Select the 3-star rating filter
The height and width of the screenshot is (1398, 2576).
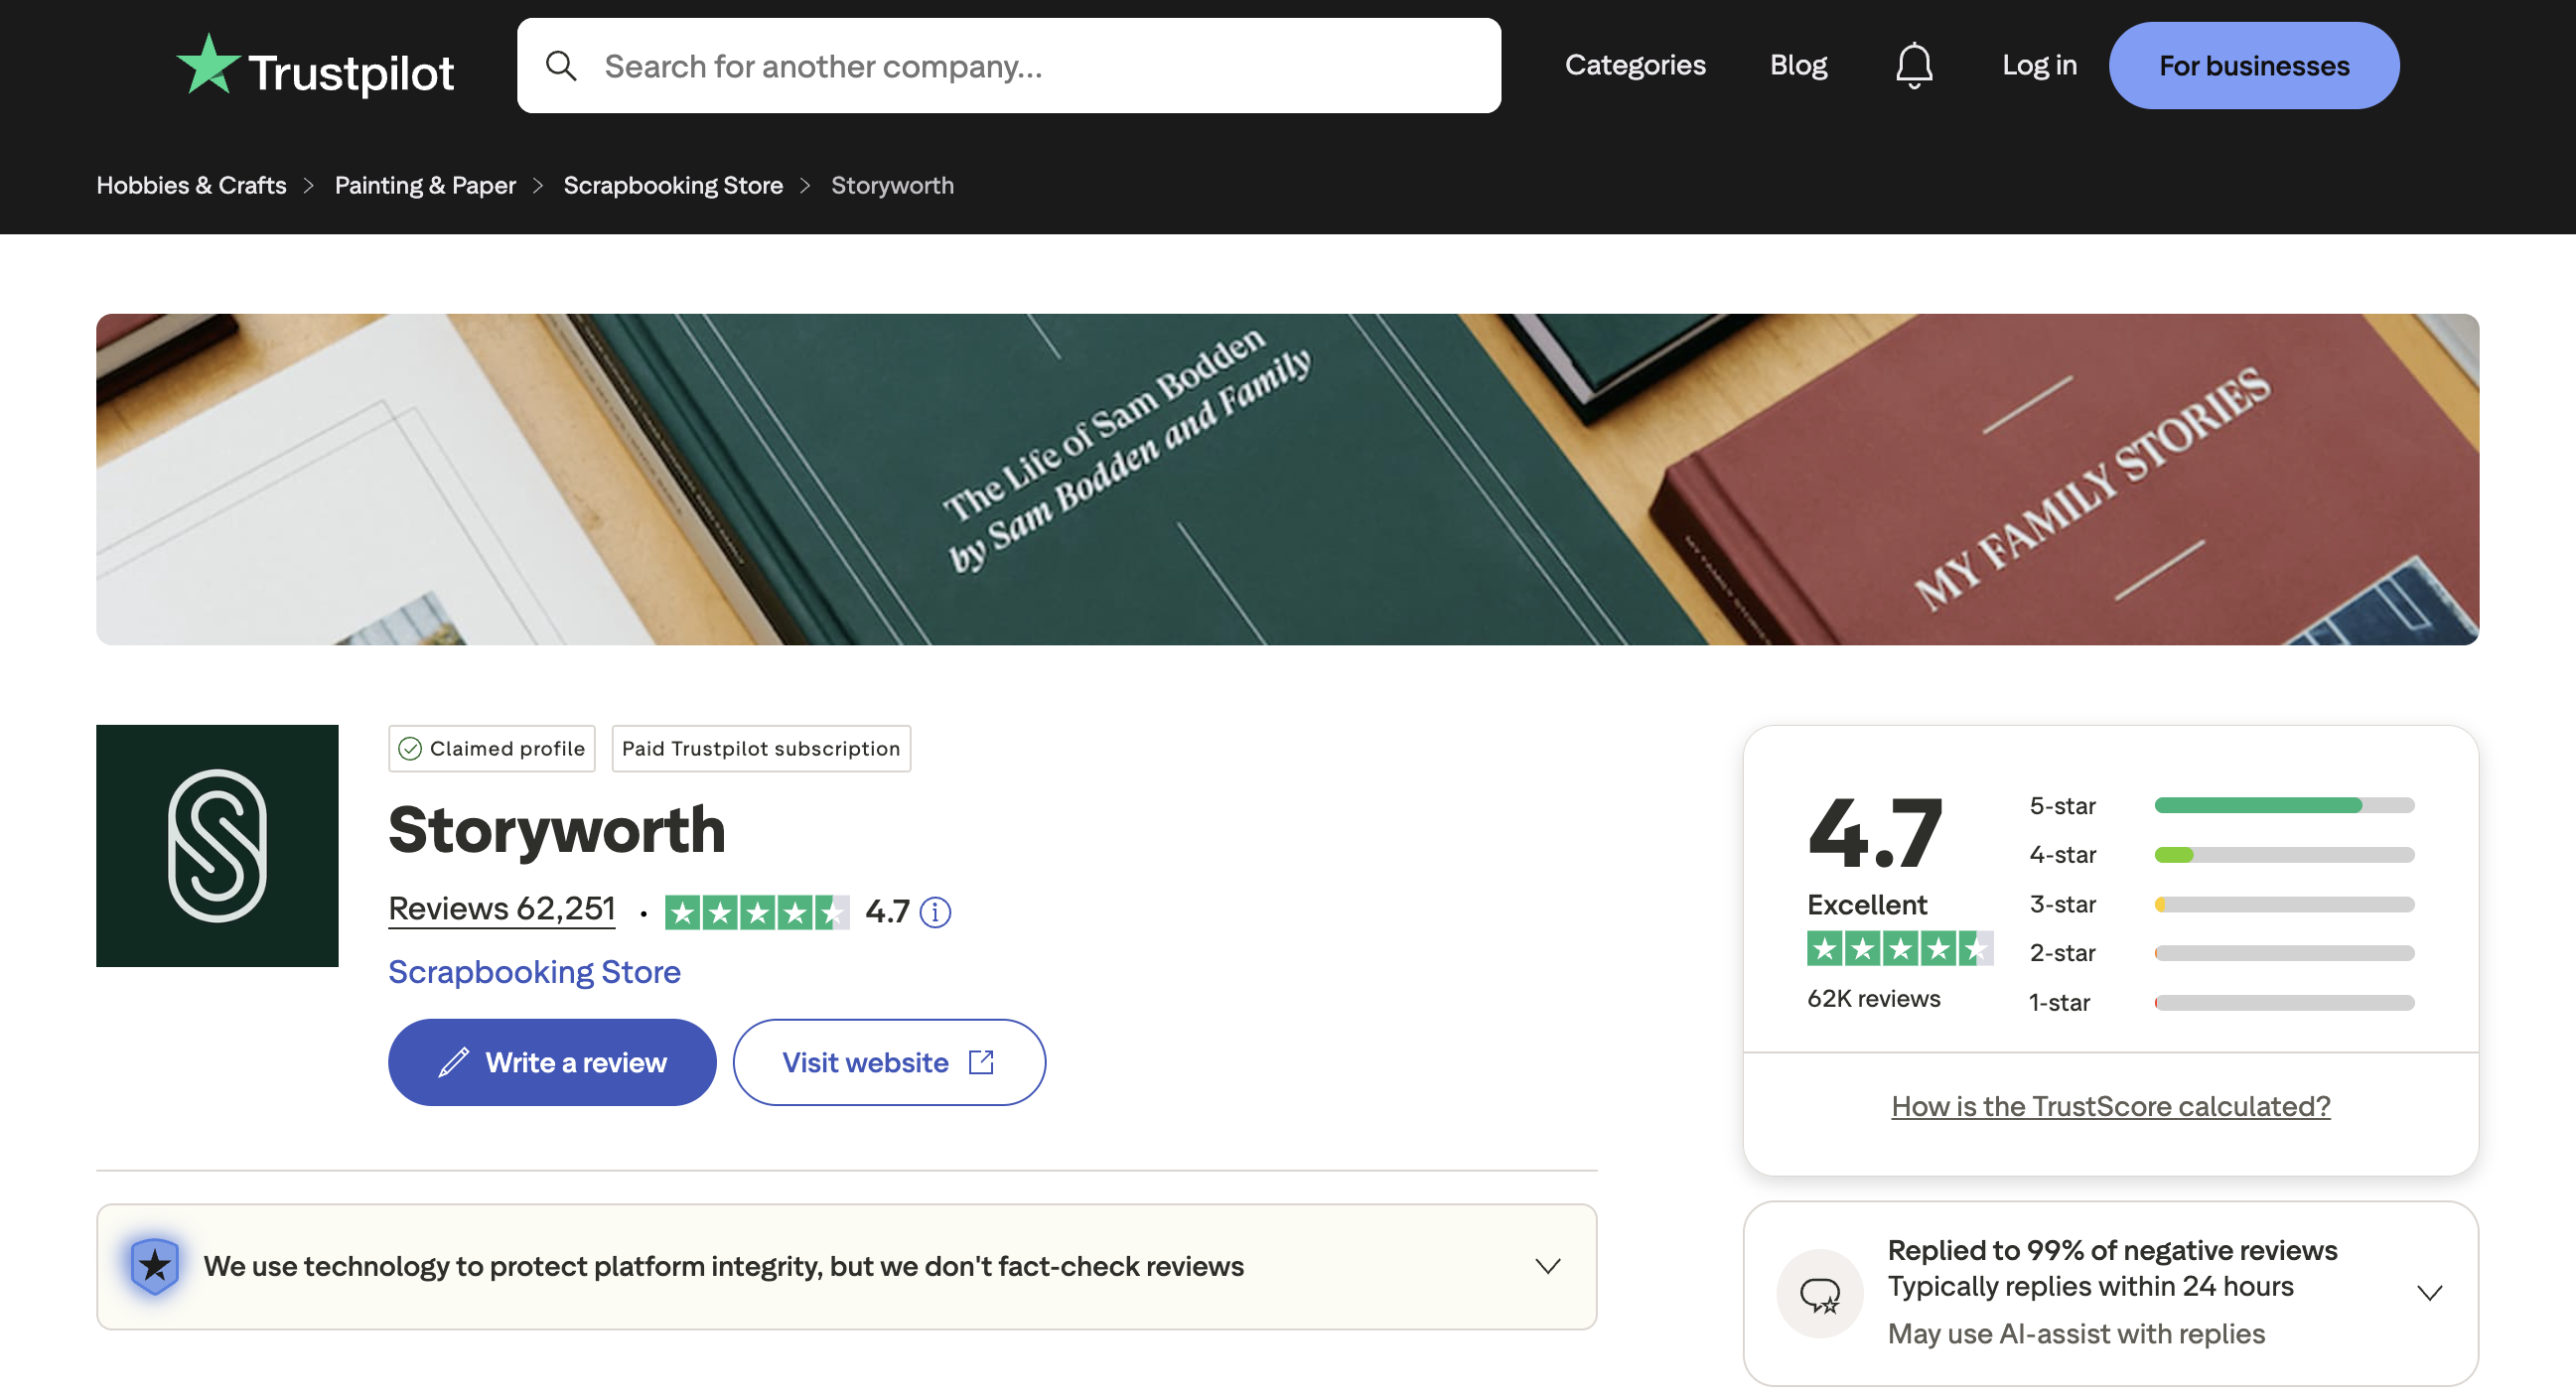pyautogui.click(x=2220, y=905)
